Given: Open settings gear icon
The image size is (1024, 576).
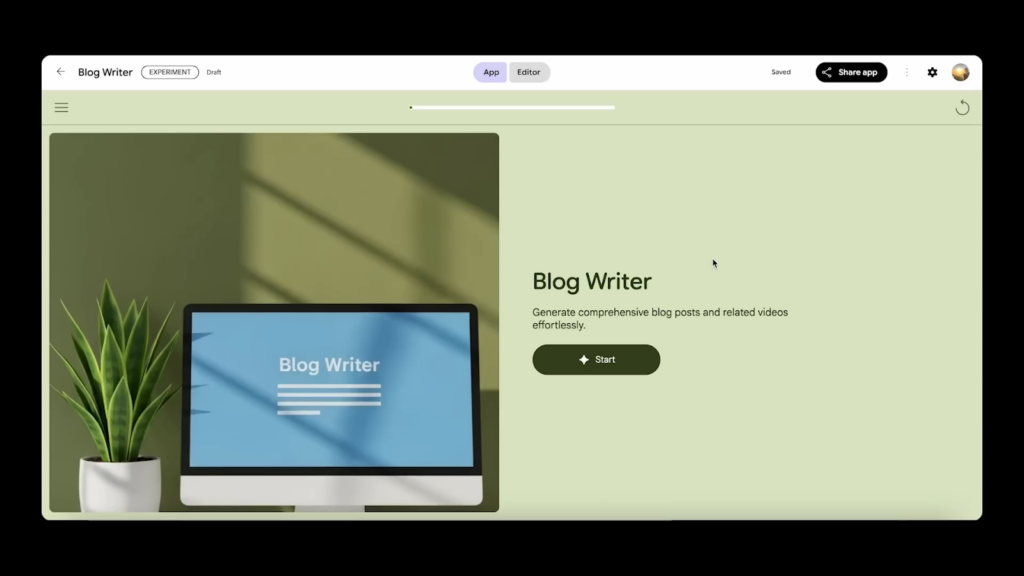Looking at the screenshot, I should pyautogui.click(x=932, y=72).
